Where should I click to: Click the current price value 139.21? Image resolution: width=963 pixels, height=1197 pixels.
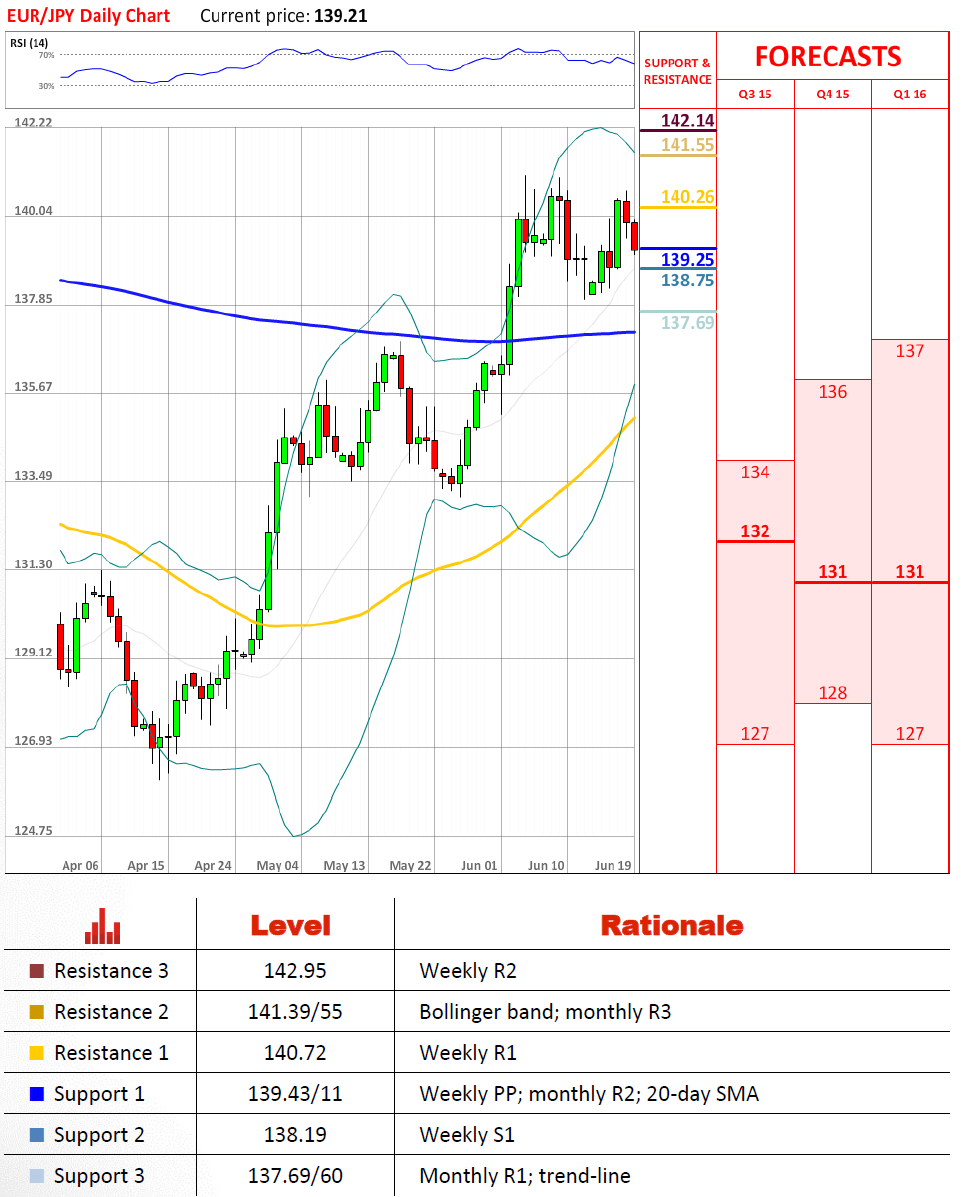pos(341,16)
